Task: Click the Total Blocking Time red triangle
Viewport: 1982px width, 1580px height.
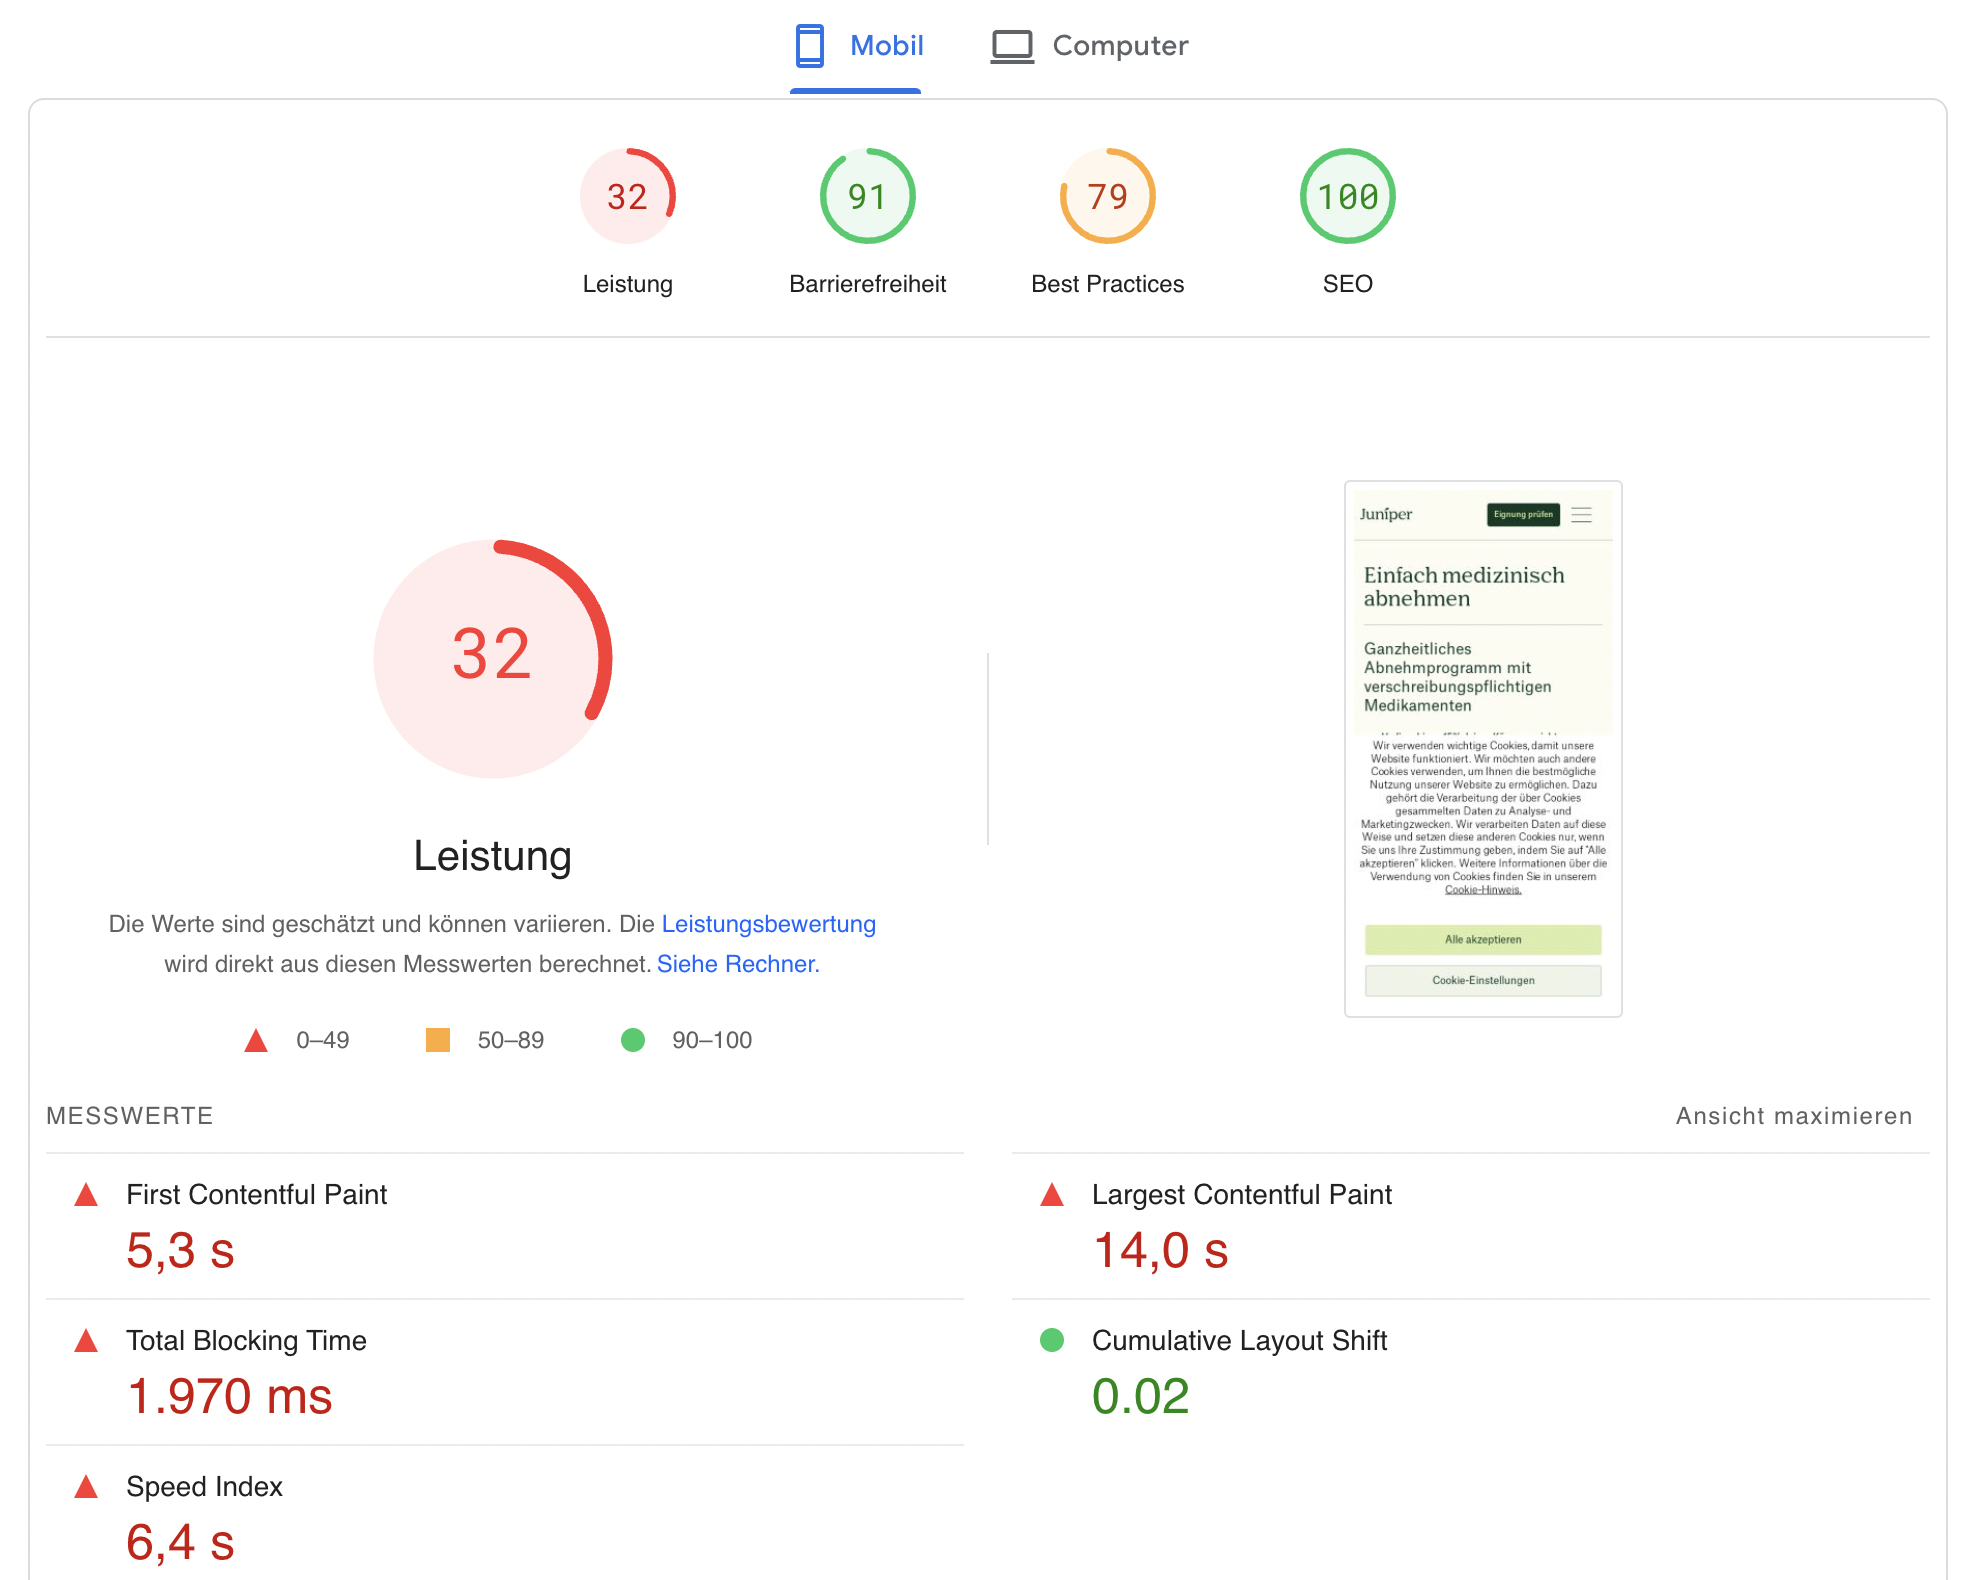Action: point(86,1341)
